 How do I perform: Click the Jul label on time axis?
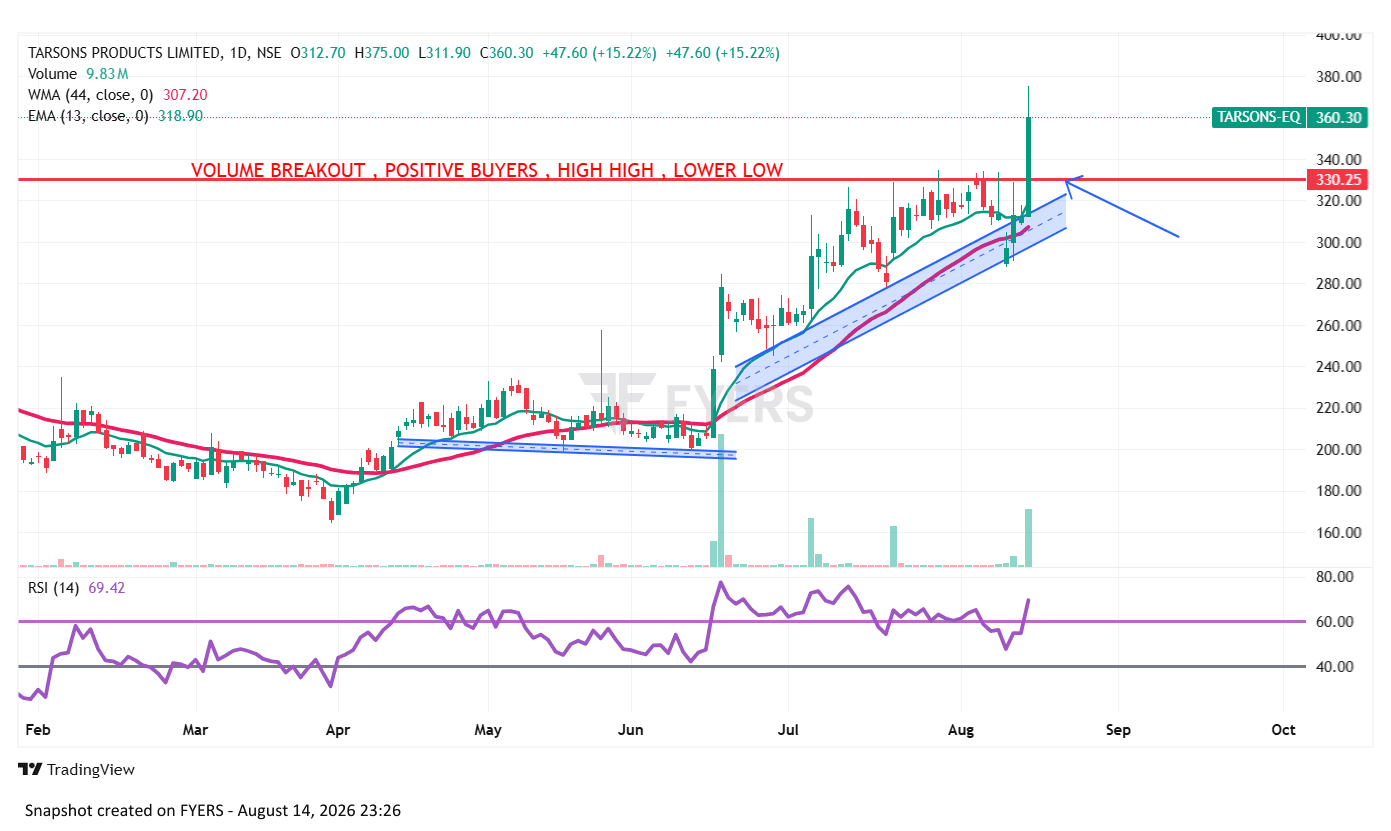[787, 730]
